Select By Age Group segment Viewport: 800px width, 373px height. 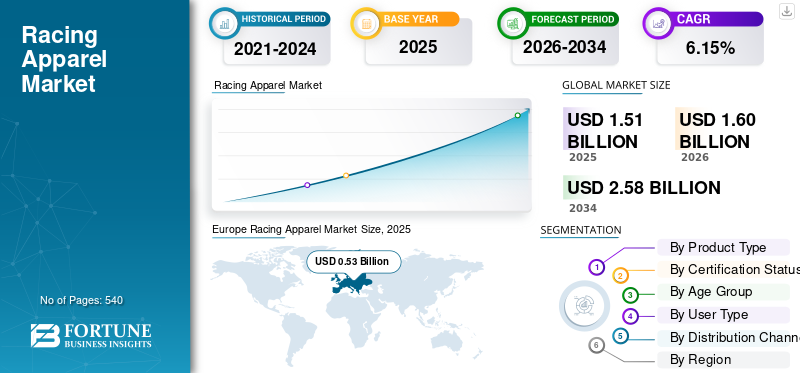coord(723,292)
